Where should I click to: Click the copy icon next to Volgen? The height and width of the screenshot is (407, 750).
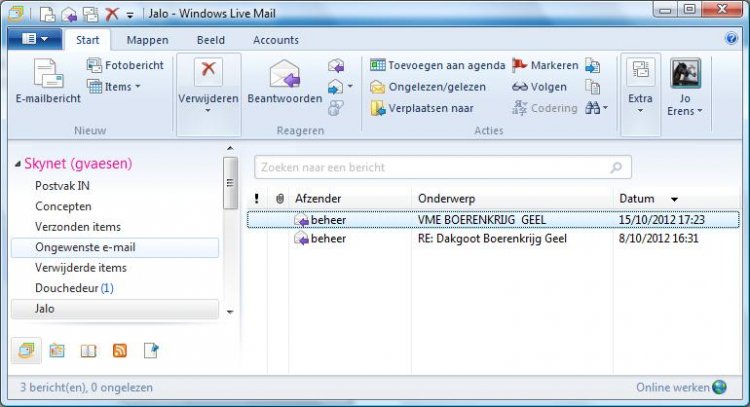click(x=593, y=87)
